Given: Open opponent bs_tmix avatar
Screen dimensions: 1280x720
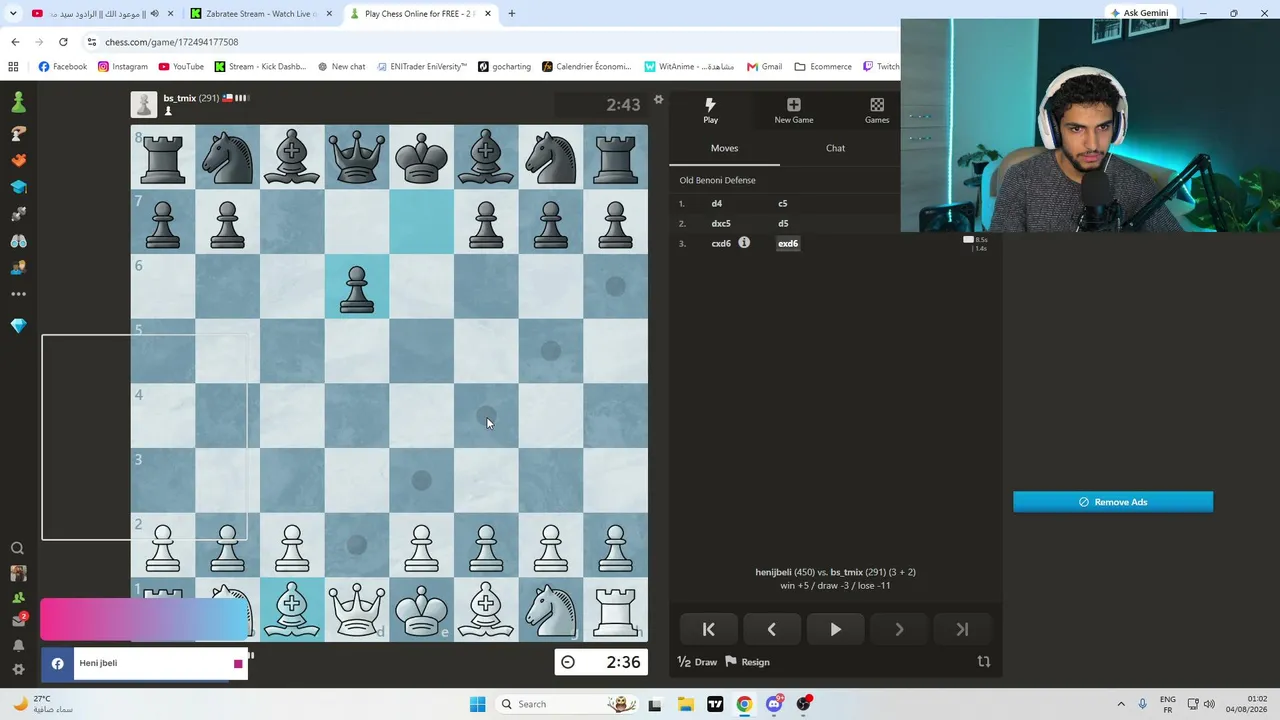Looking at the screenshot, I should [144, 105].
